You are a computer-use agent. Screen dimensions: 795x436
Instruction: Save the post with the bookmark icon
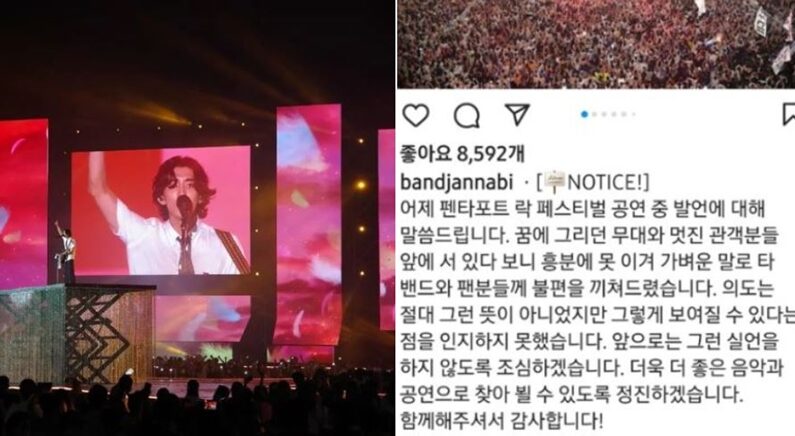788,115
